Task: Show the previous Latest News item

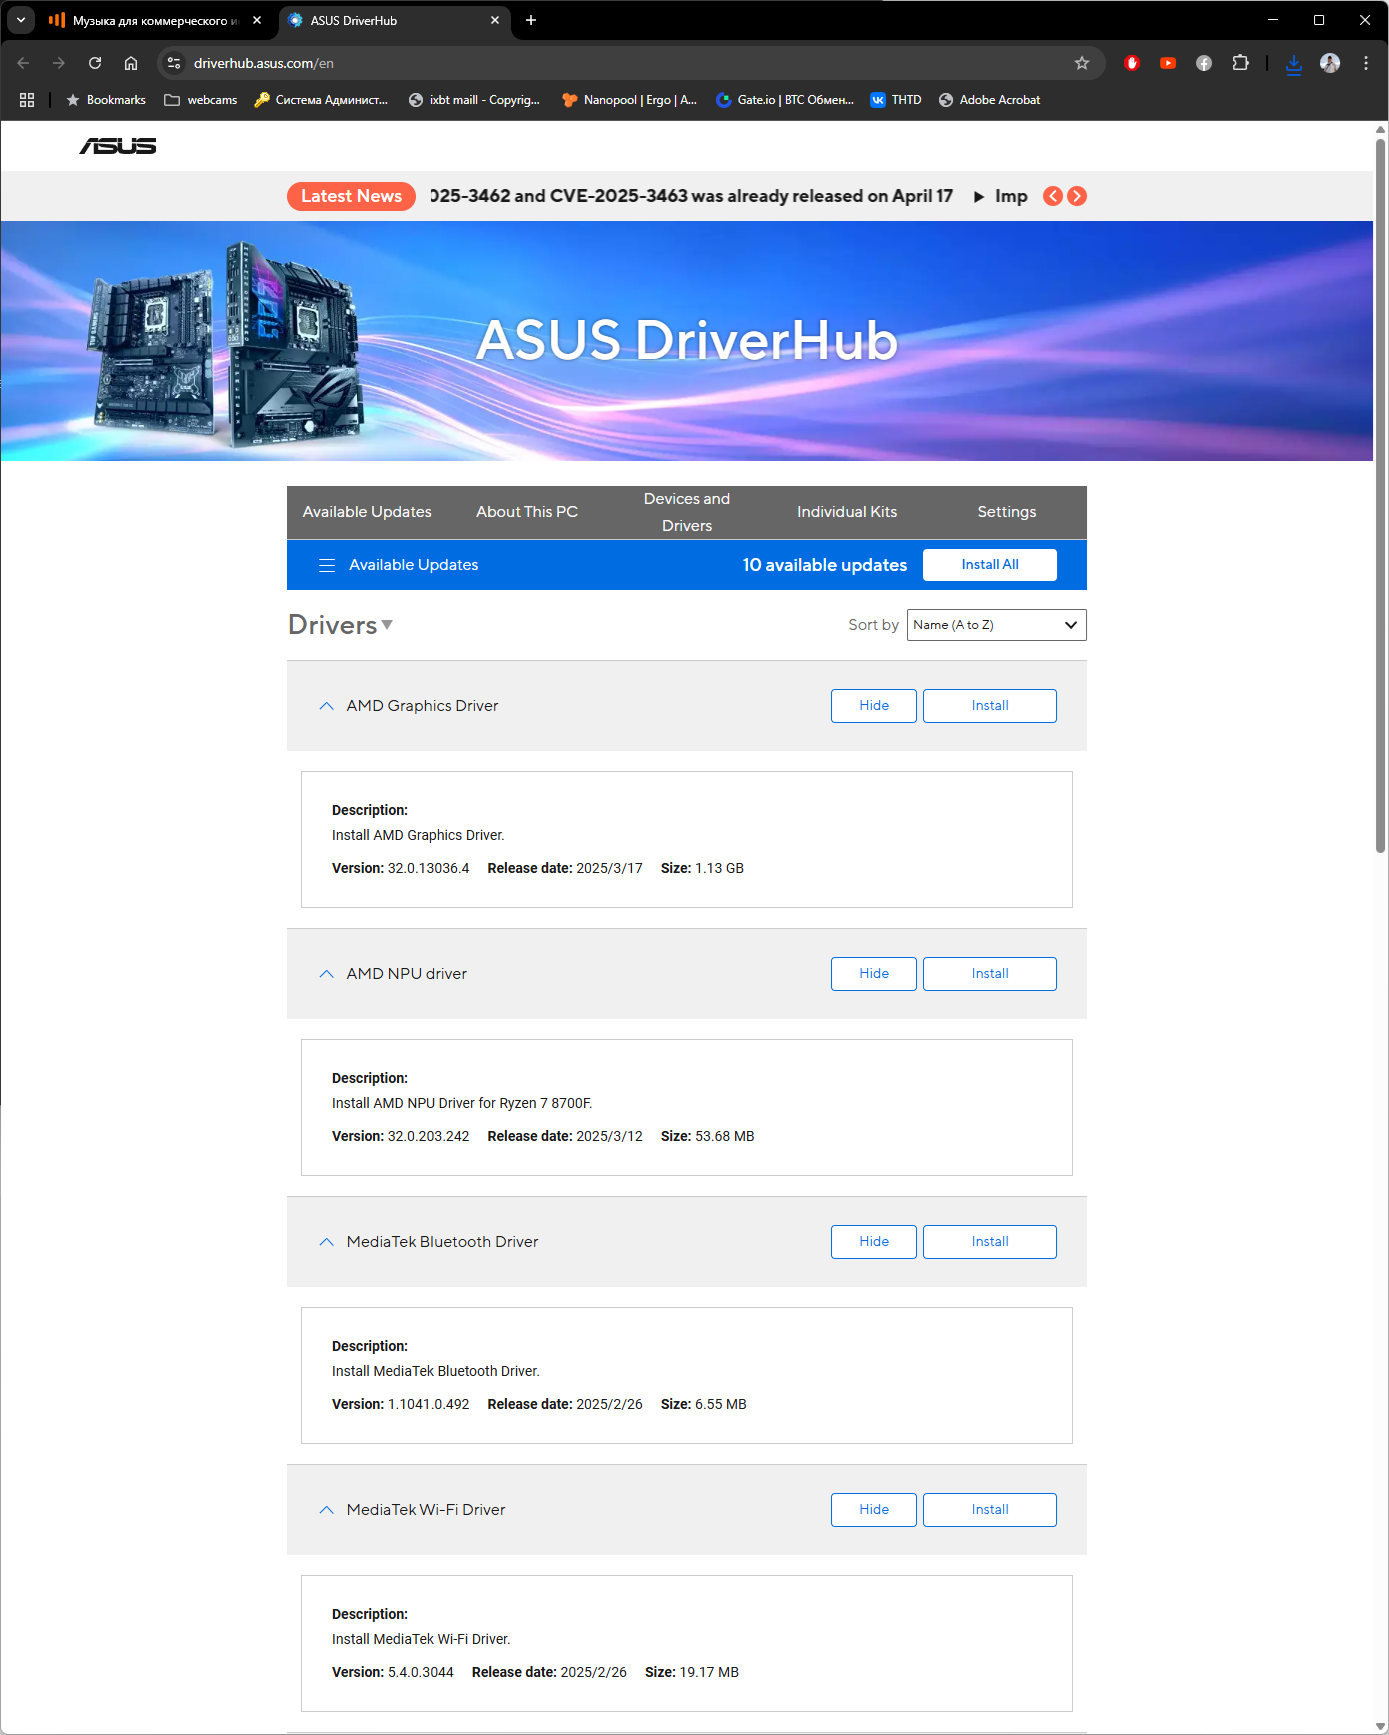Action: pos(1053,196)
